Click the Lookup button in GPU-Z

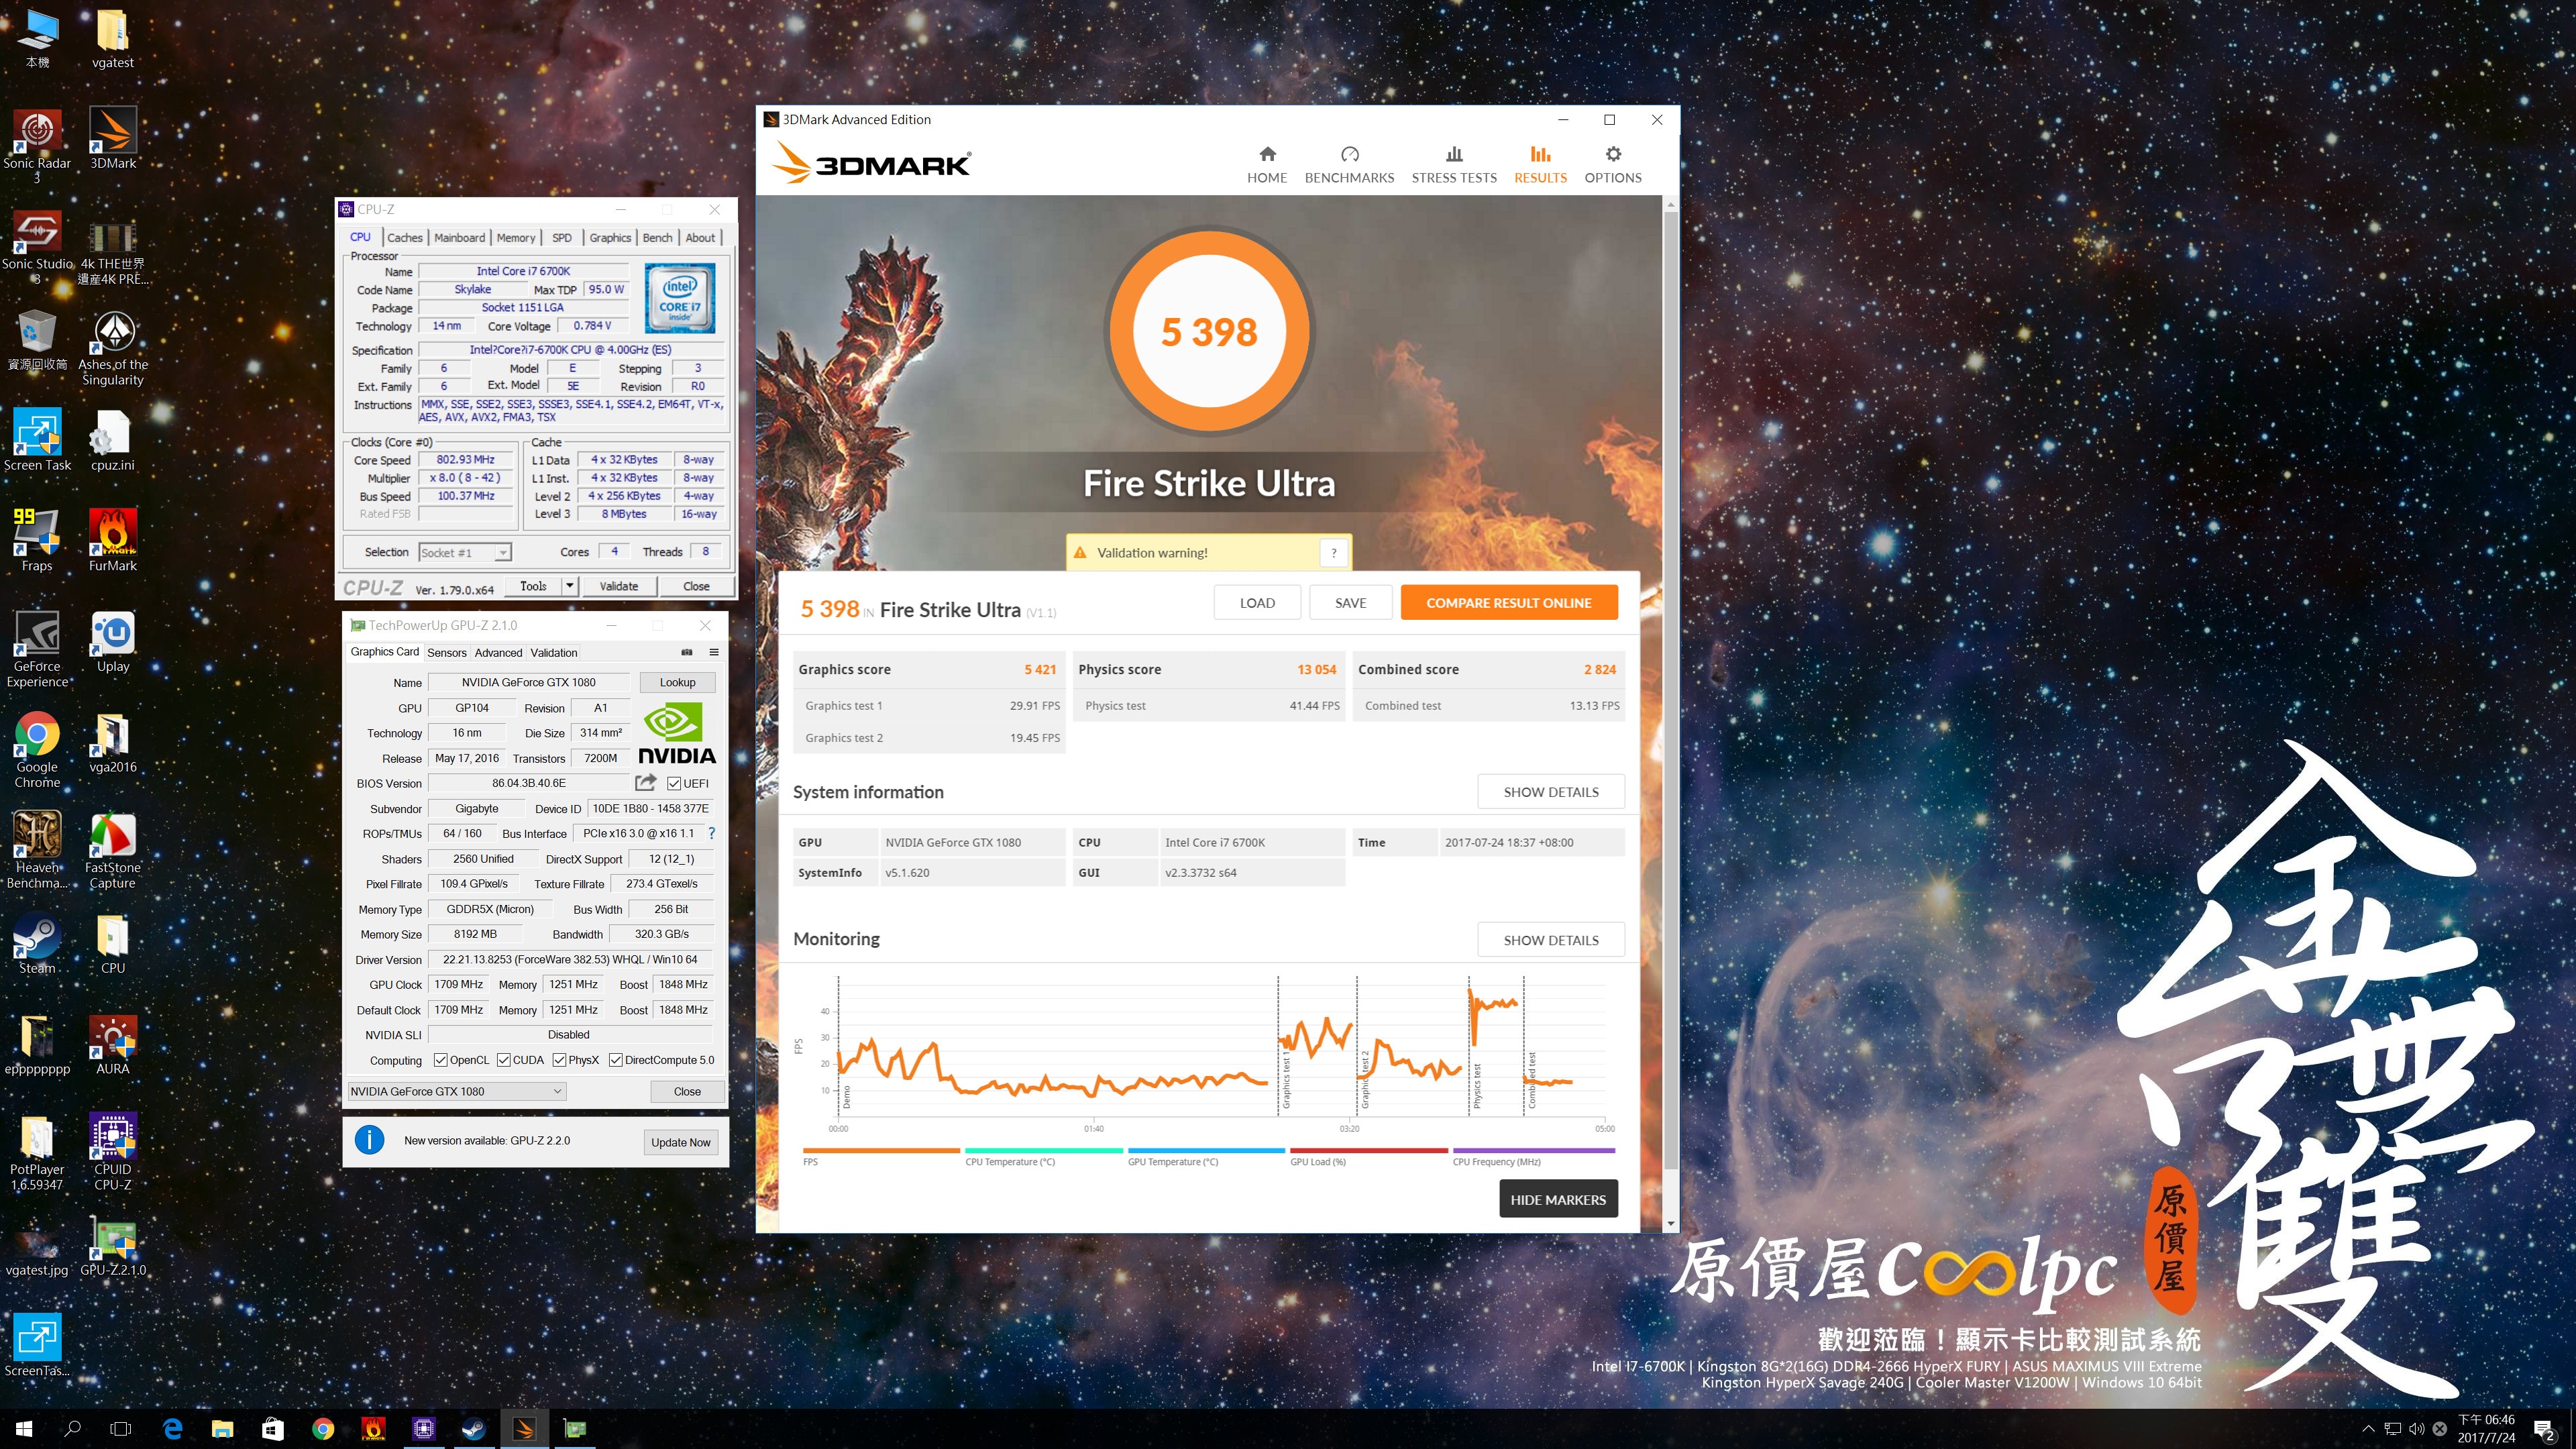(x=677, y=682)
